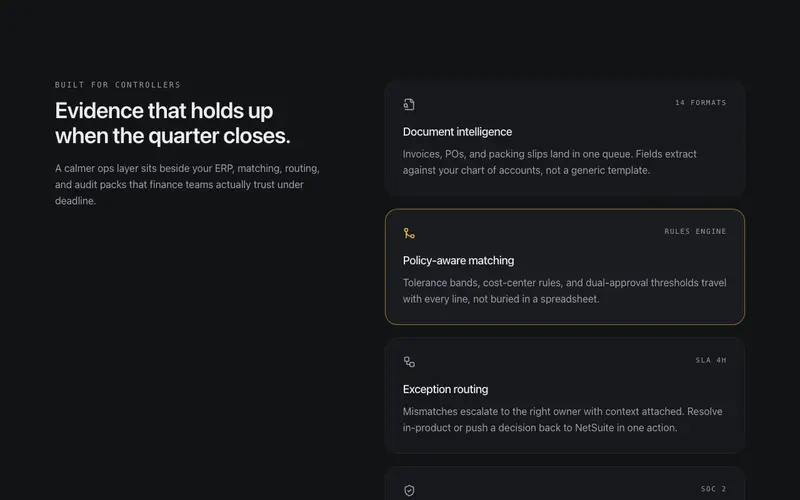800x500 pixels.
Task: Select the Document intelligence heading
Action: pyautogui.click(x=457, y=132)
